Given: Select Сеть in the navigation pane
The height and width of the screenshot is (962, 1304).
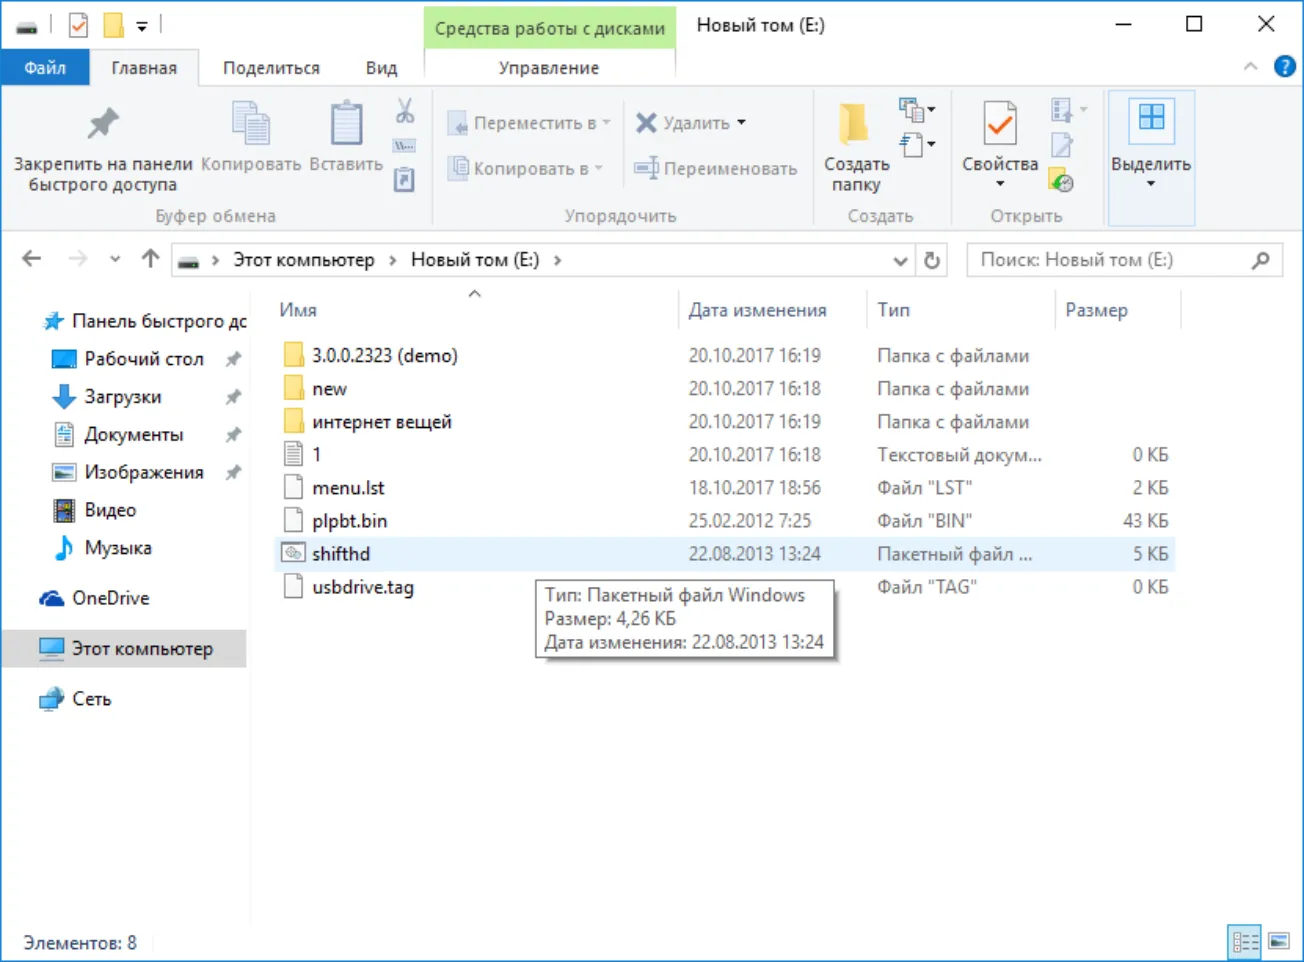Looking at the screenshot, I should (x=92, y=699).
